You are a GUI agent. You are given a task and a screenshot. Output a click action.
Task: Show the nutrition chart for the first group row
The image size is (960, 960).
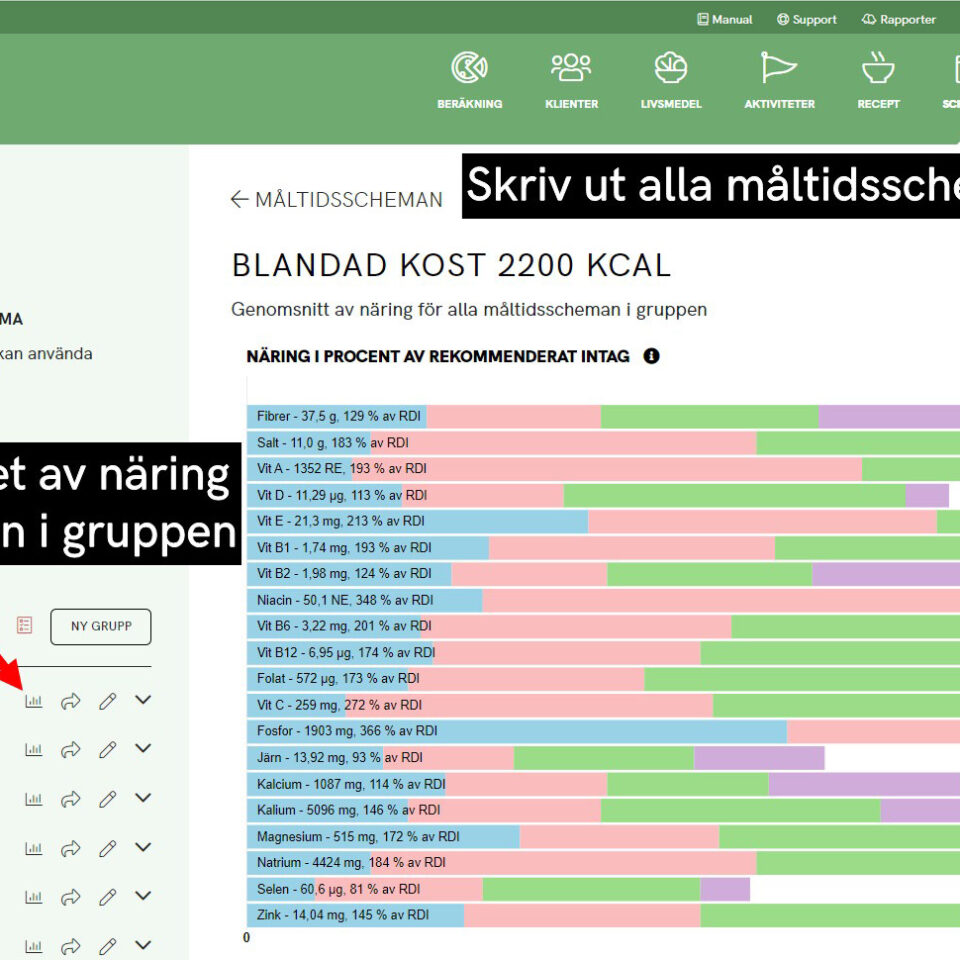pyautogui.click(x=34, y=701)
